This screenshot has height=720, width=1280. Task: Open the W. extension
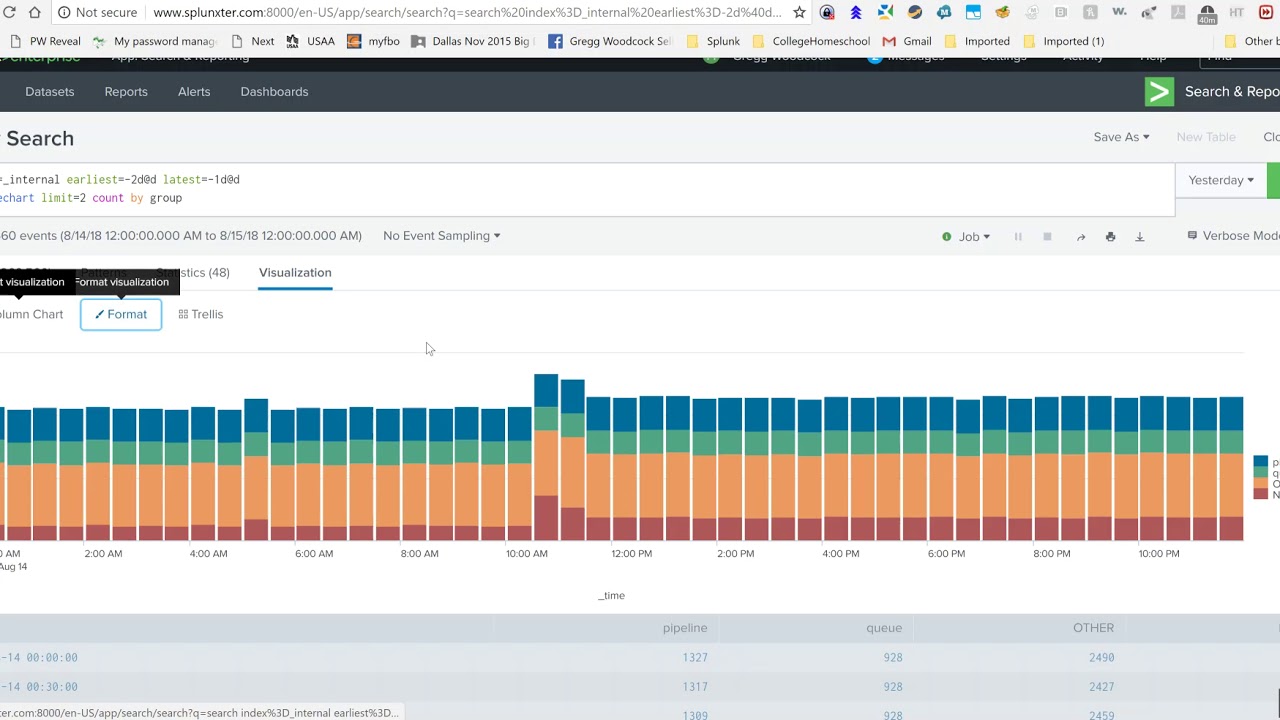(1120, 12)
